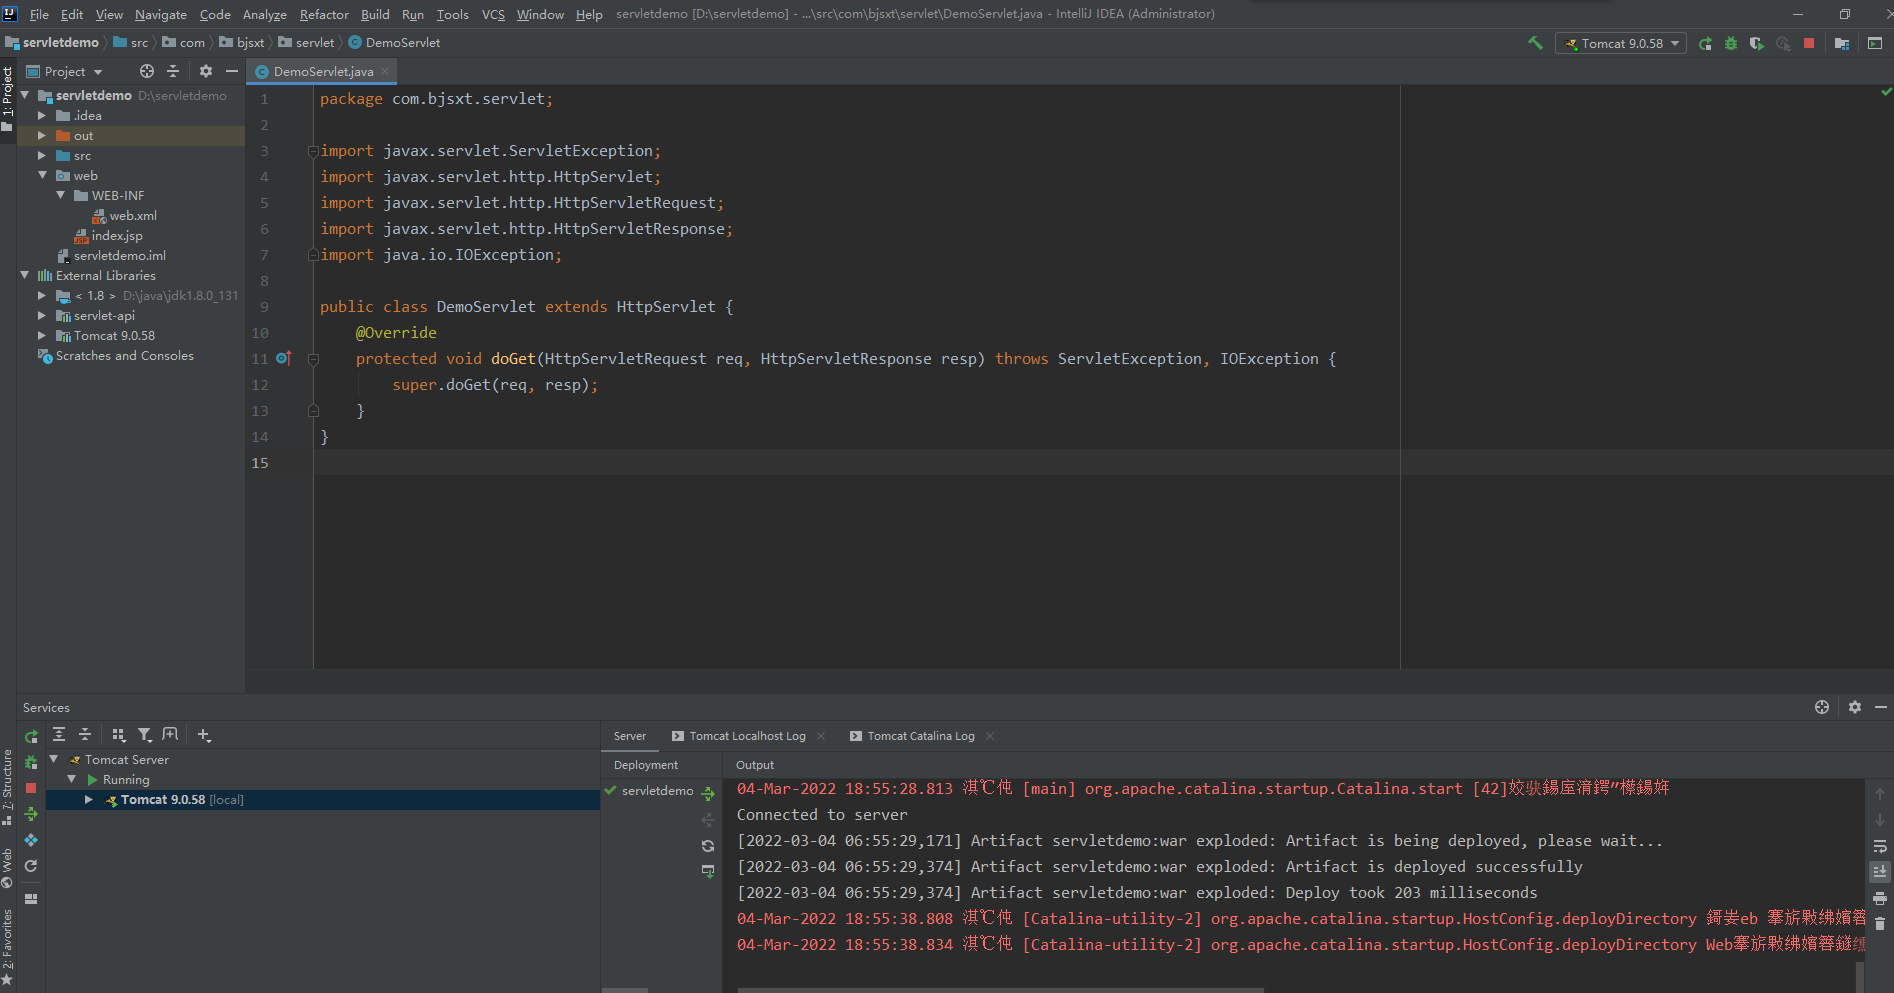Expand the servlet-api library
Viewport: 1894px width, 993px height.
tap(42, 315)
